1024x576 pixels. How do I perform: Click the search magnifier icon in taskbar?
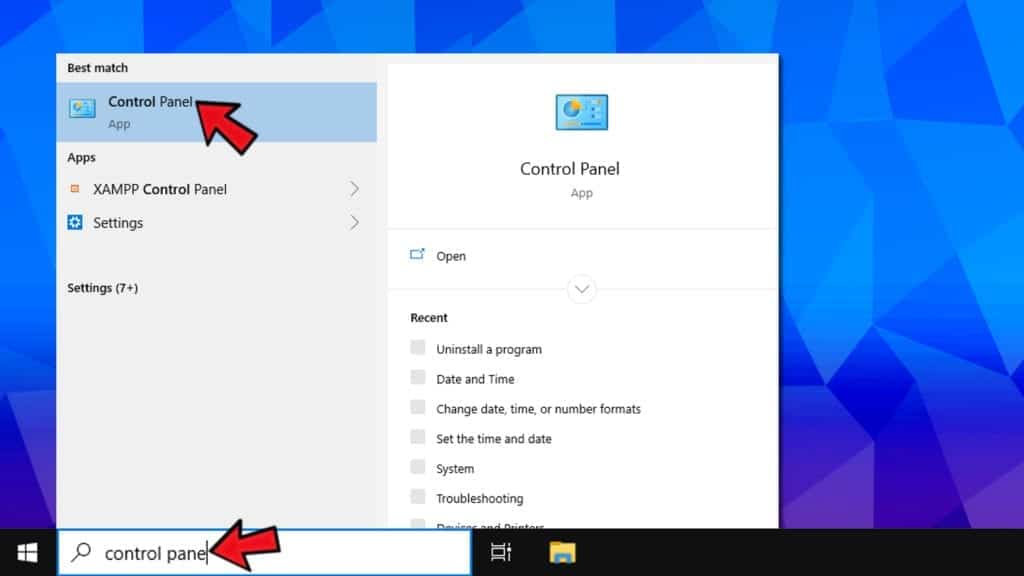[x=82, y=552]
